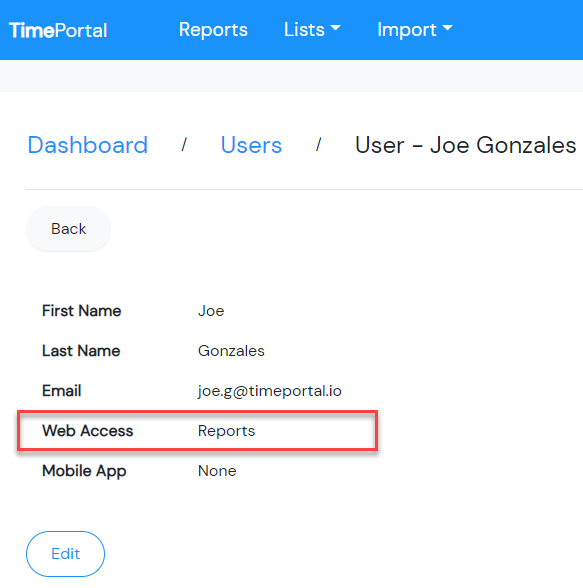Expand the Import dropdown menu
Screen dimensions: 583x588
pos(415,30)
